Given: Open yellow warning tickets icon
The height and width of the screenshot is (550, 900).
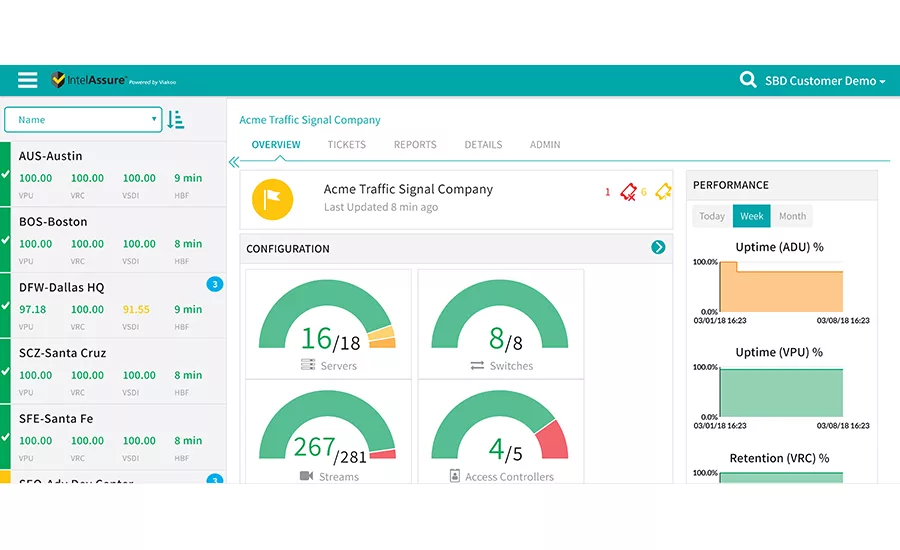Looking at the screenshot, I should pyautogui.click(x=664, y=191).
